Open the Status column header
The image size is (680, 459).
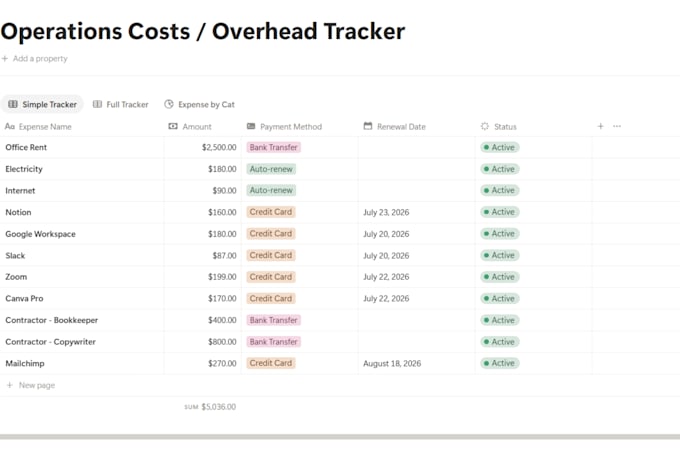coord(499,127)
